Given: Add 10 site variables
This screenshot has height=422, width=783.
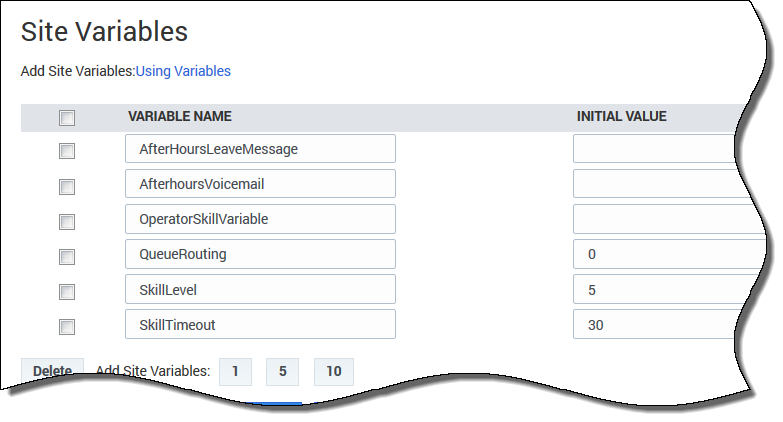Looking at the screenshot, I should click(333, 371).
